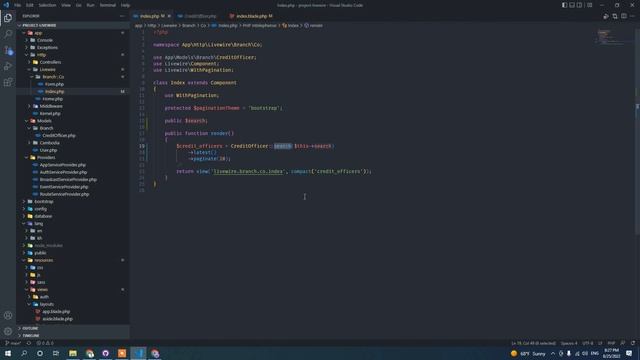640x360 pixels.
Task: Click the Task View icon in taskbar
Action: pyautogui.click(x=56, y=353)
